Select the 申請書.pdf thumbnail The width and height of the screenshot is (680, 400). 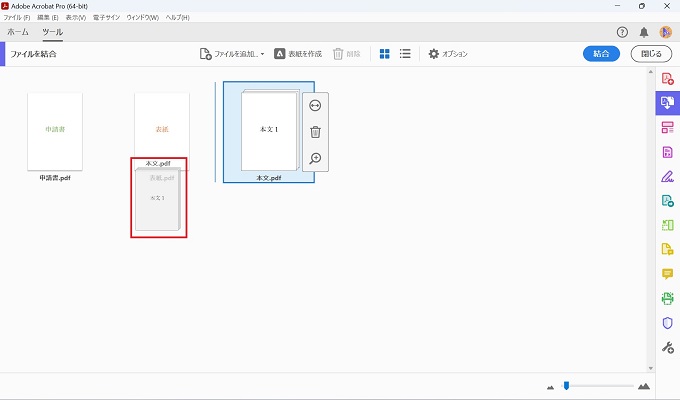tap(55, 131)
